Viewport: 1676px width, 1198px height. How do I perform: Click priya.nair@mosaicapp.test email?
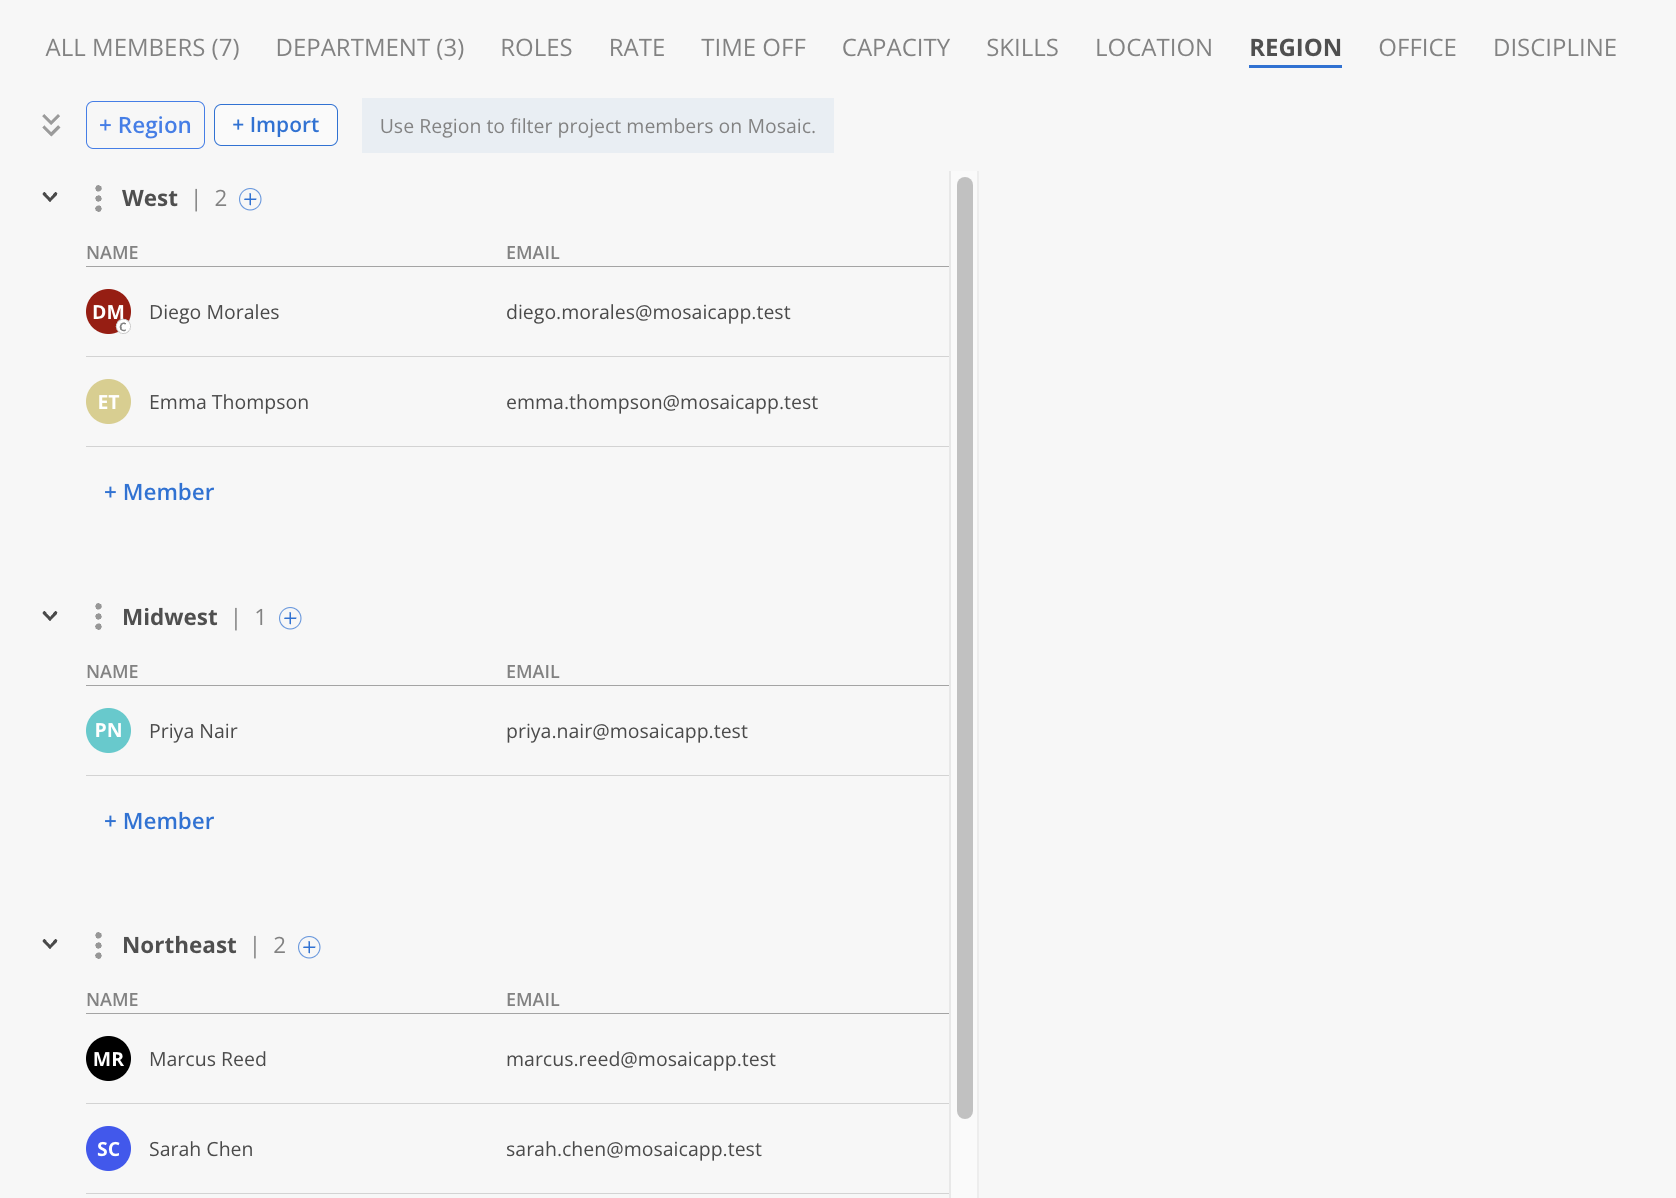627,731
